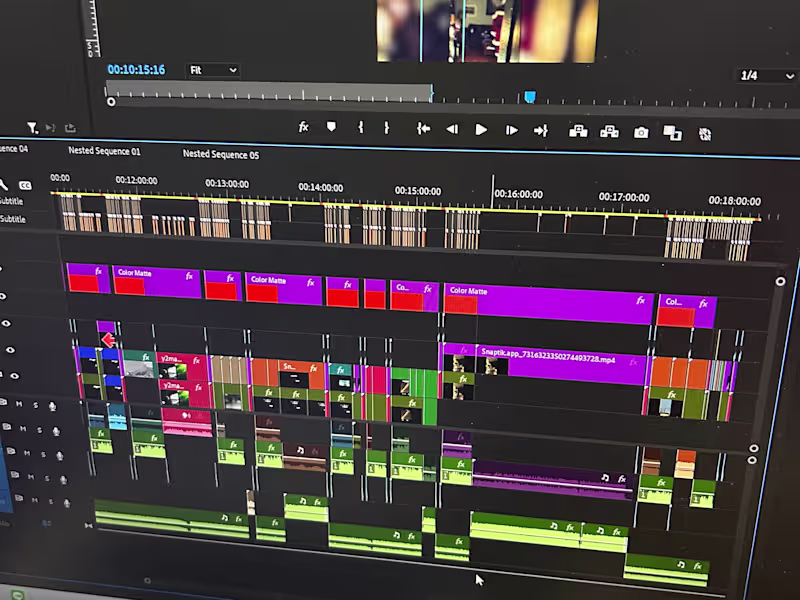
Task: Select the last Col... matte clip
Action: pyautogui.click(x=687, y=311)
